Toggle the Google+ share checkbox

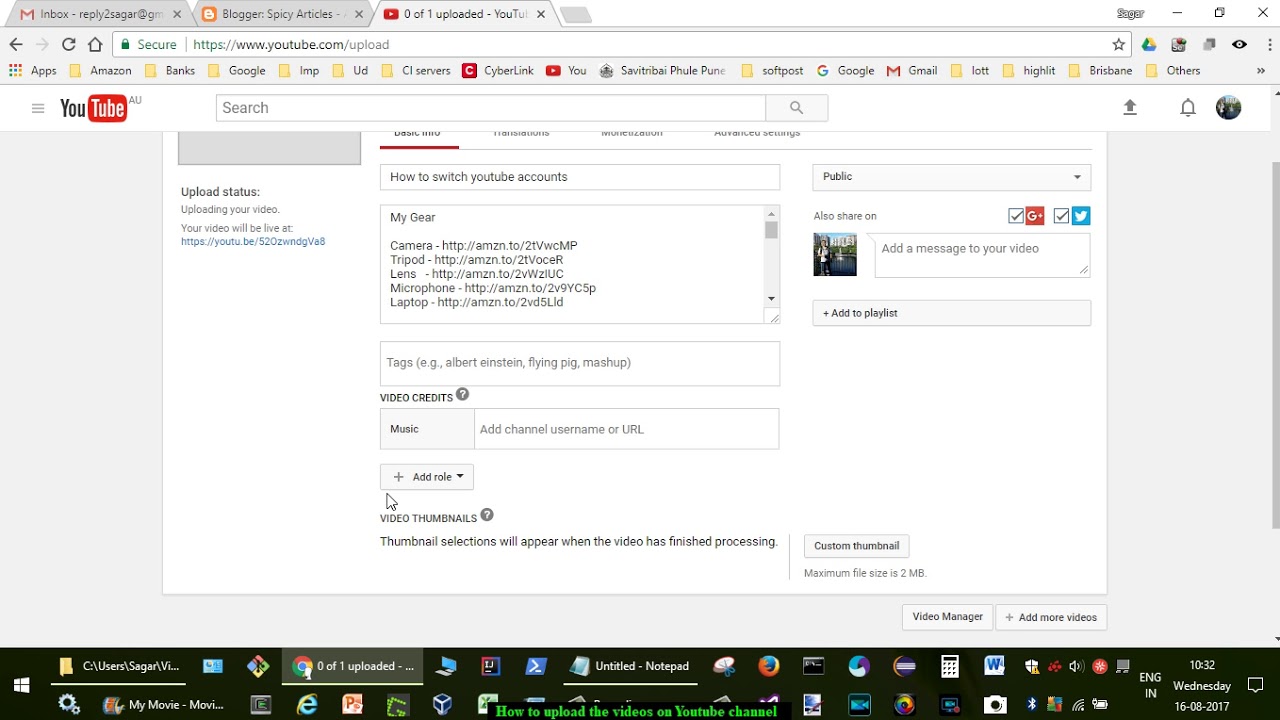tap(1016, 216)
